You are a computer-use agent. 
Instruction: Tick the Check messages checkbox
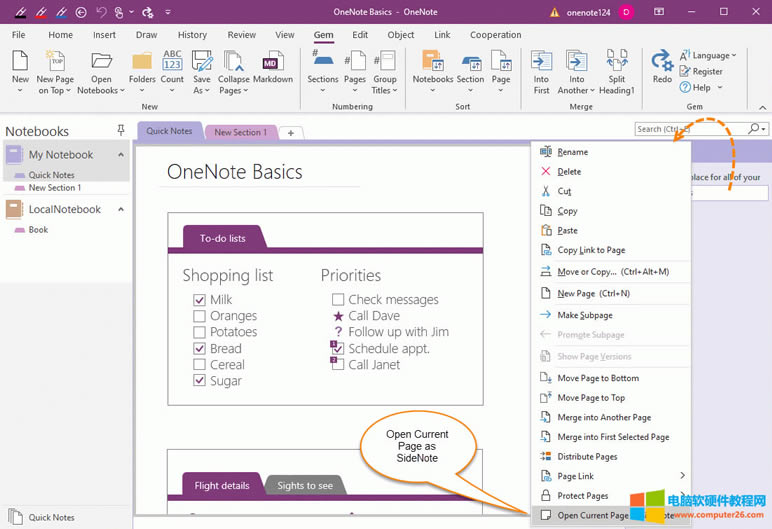[337, 300]
